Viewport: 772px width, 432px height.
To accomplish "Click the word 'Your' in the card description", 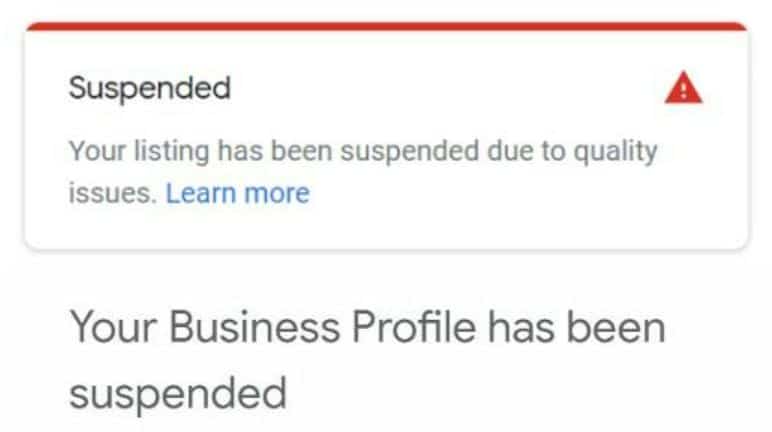I will [x=89, y=152].
